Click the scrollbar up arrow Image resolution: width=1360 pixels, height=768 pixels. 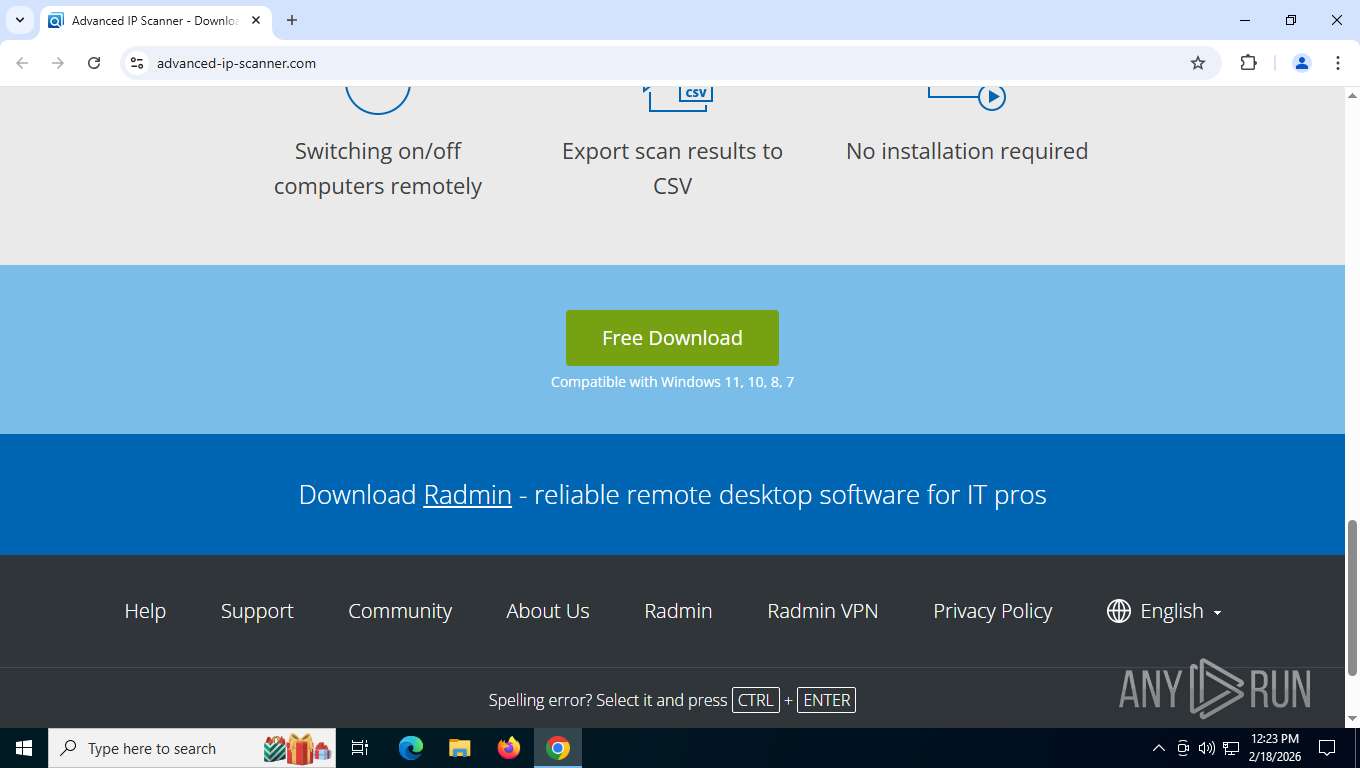pos(1352,95)
